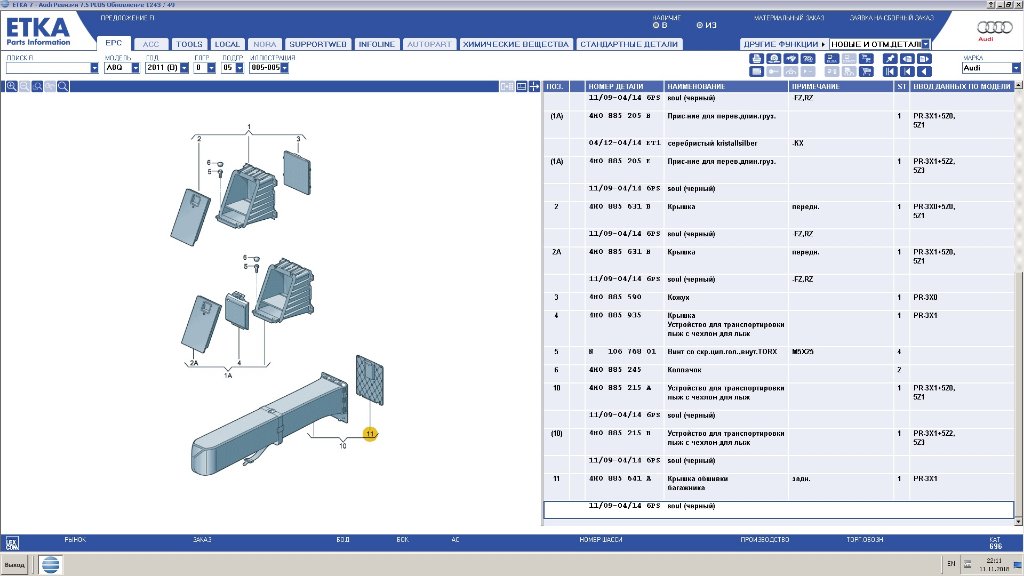Click the pin icon in toolbar
1024x576 pixels.
pyautogui.click(x=891, y=59)
